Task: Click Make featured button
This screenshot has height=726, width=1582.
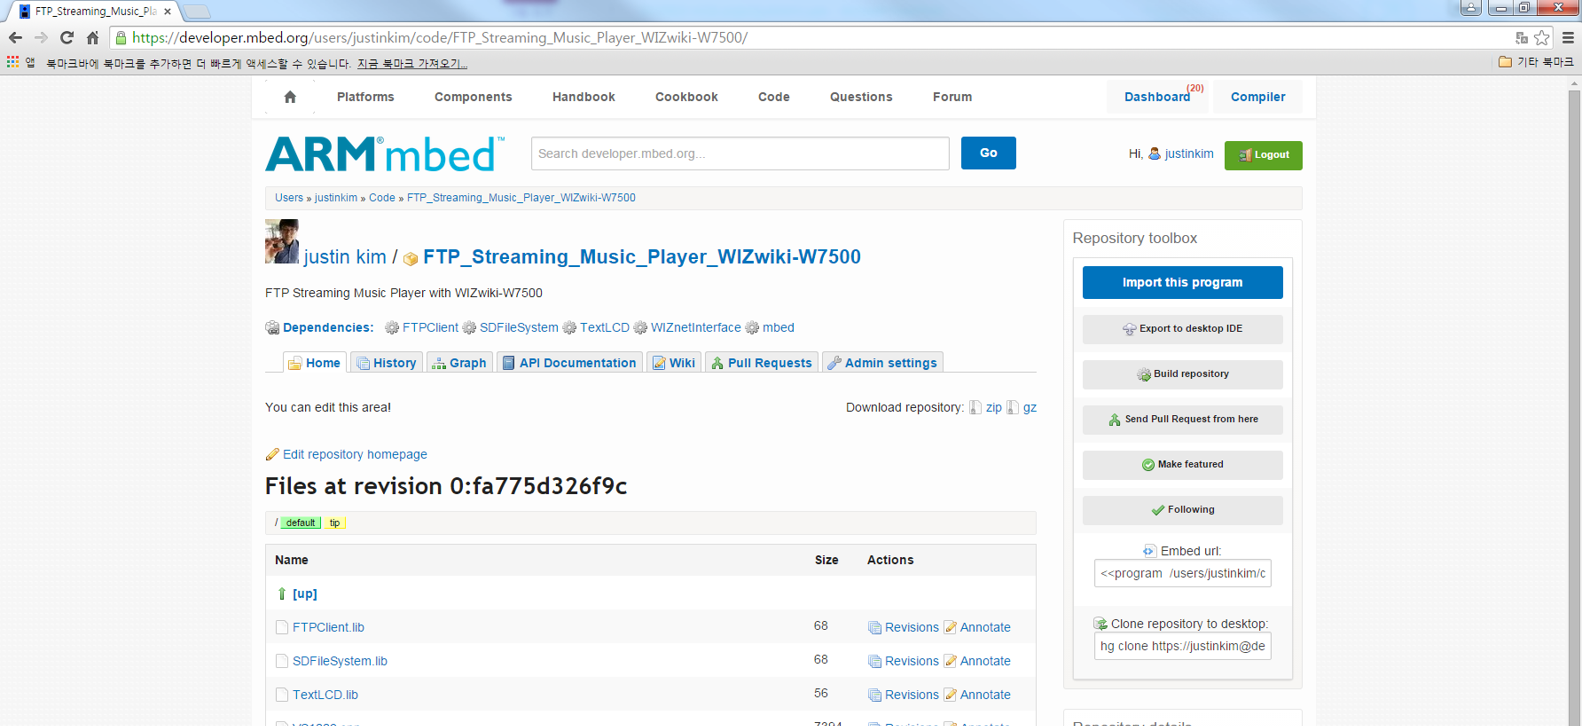Action: (1182, 465)
